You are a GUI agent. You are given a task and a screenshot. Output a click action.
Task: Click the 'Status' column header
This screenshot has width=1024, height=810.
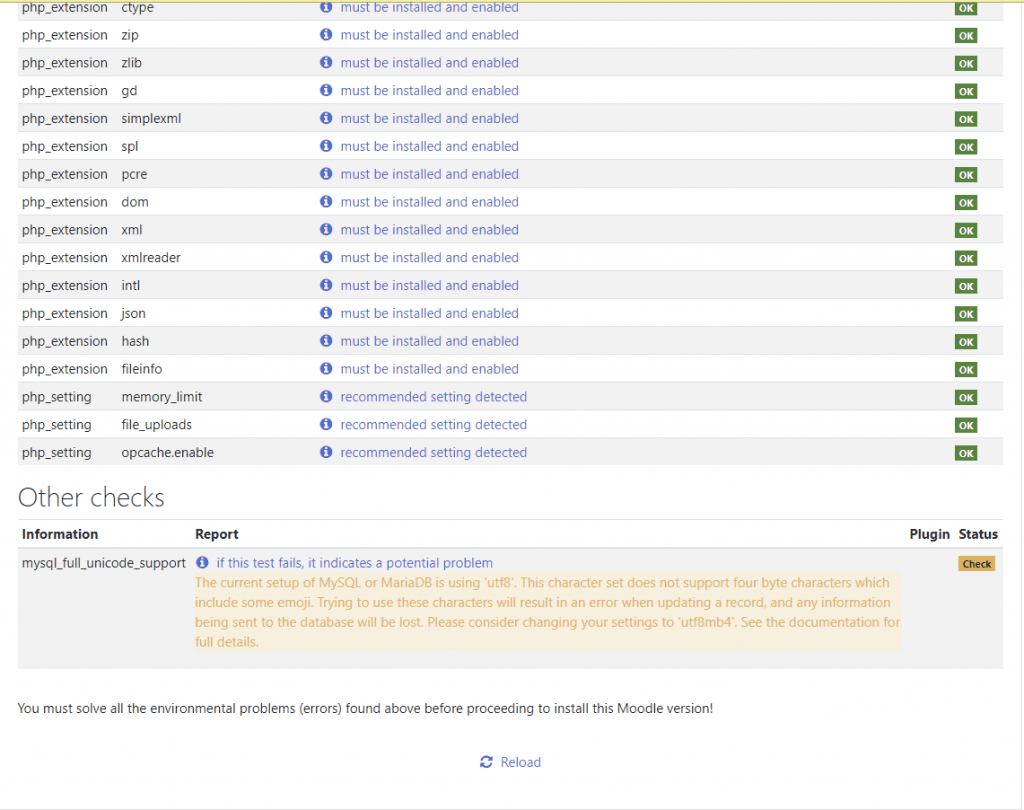coord(978,534)
